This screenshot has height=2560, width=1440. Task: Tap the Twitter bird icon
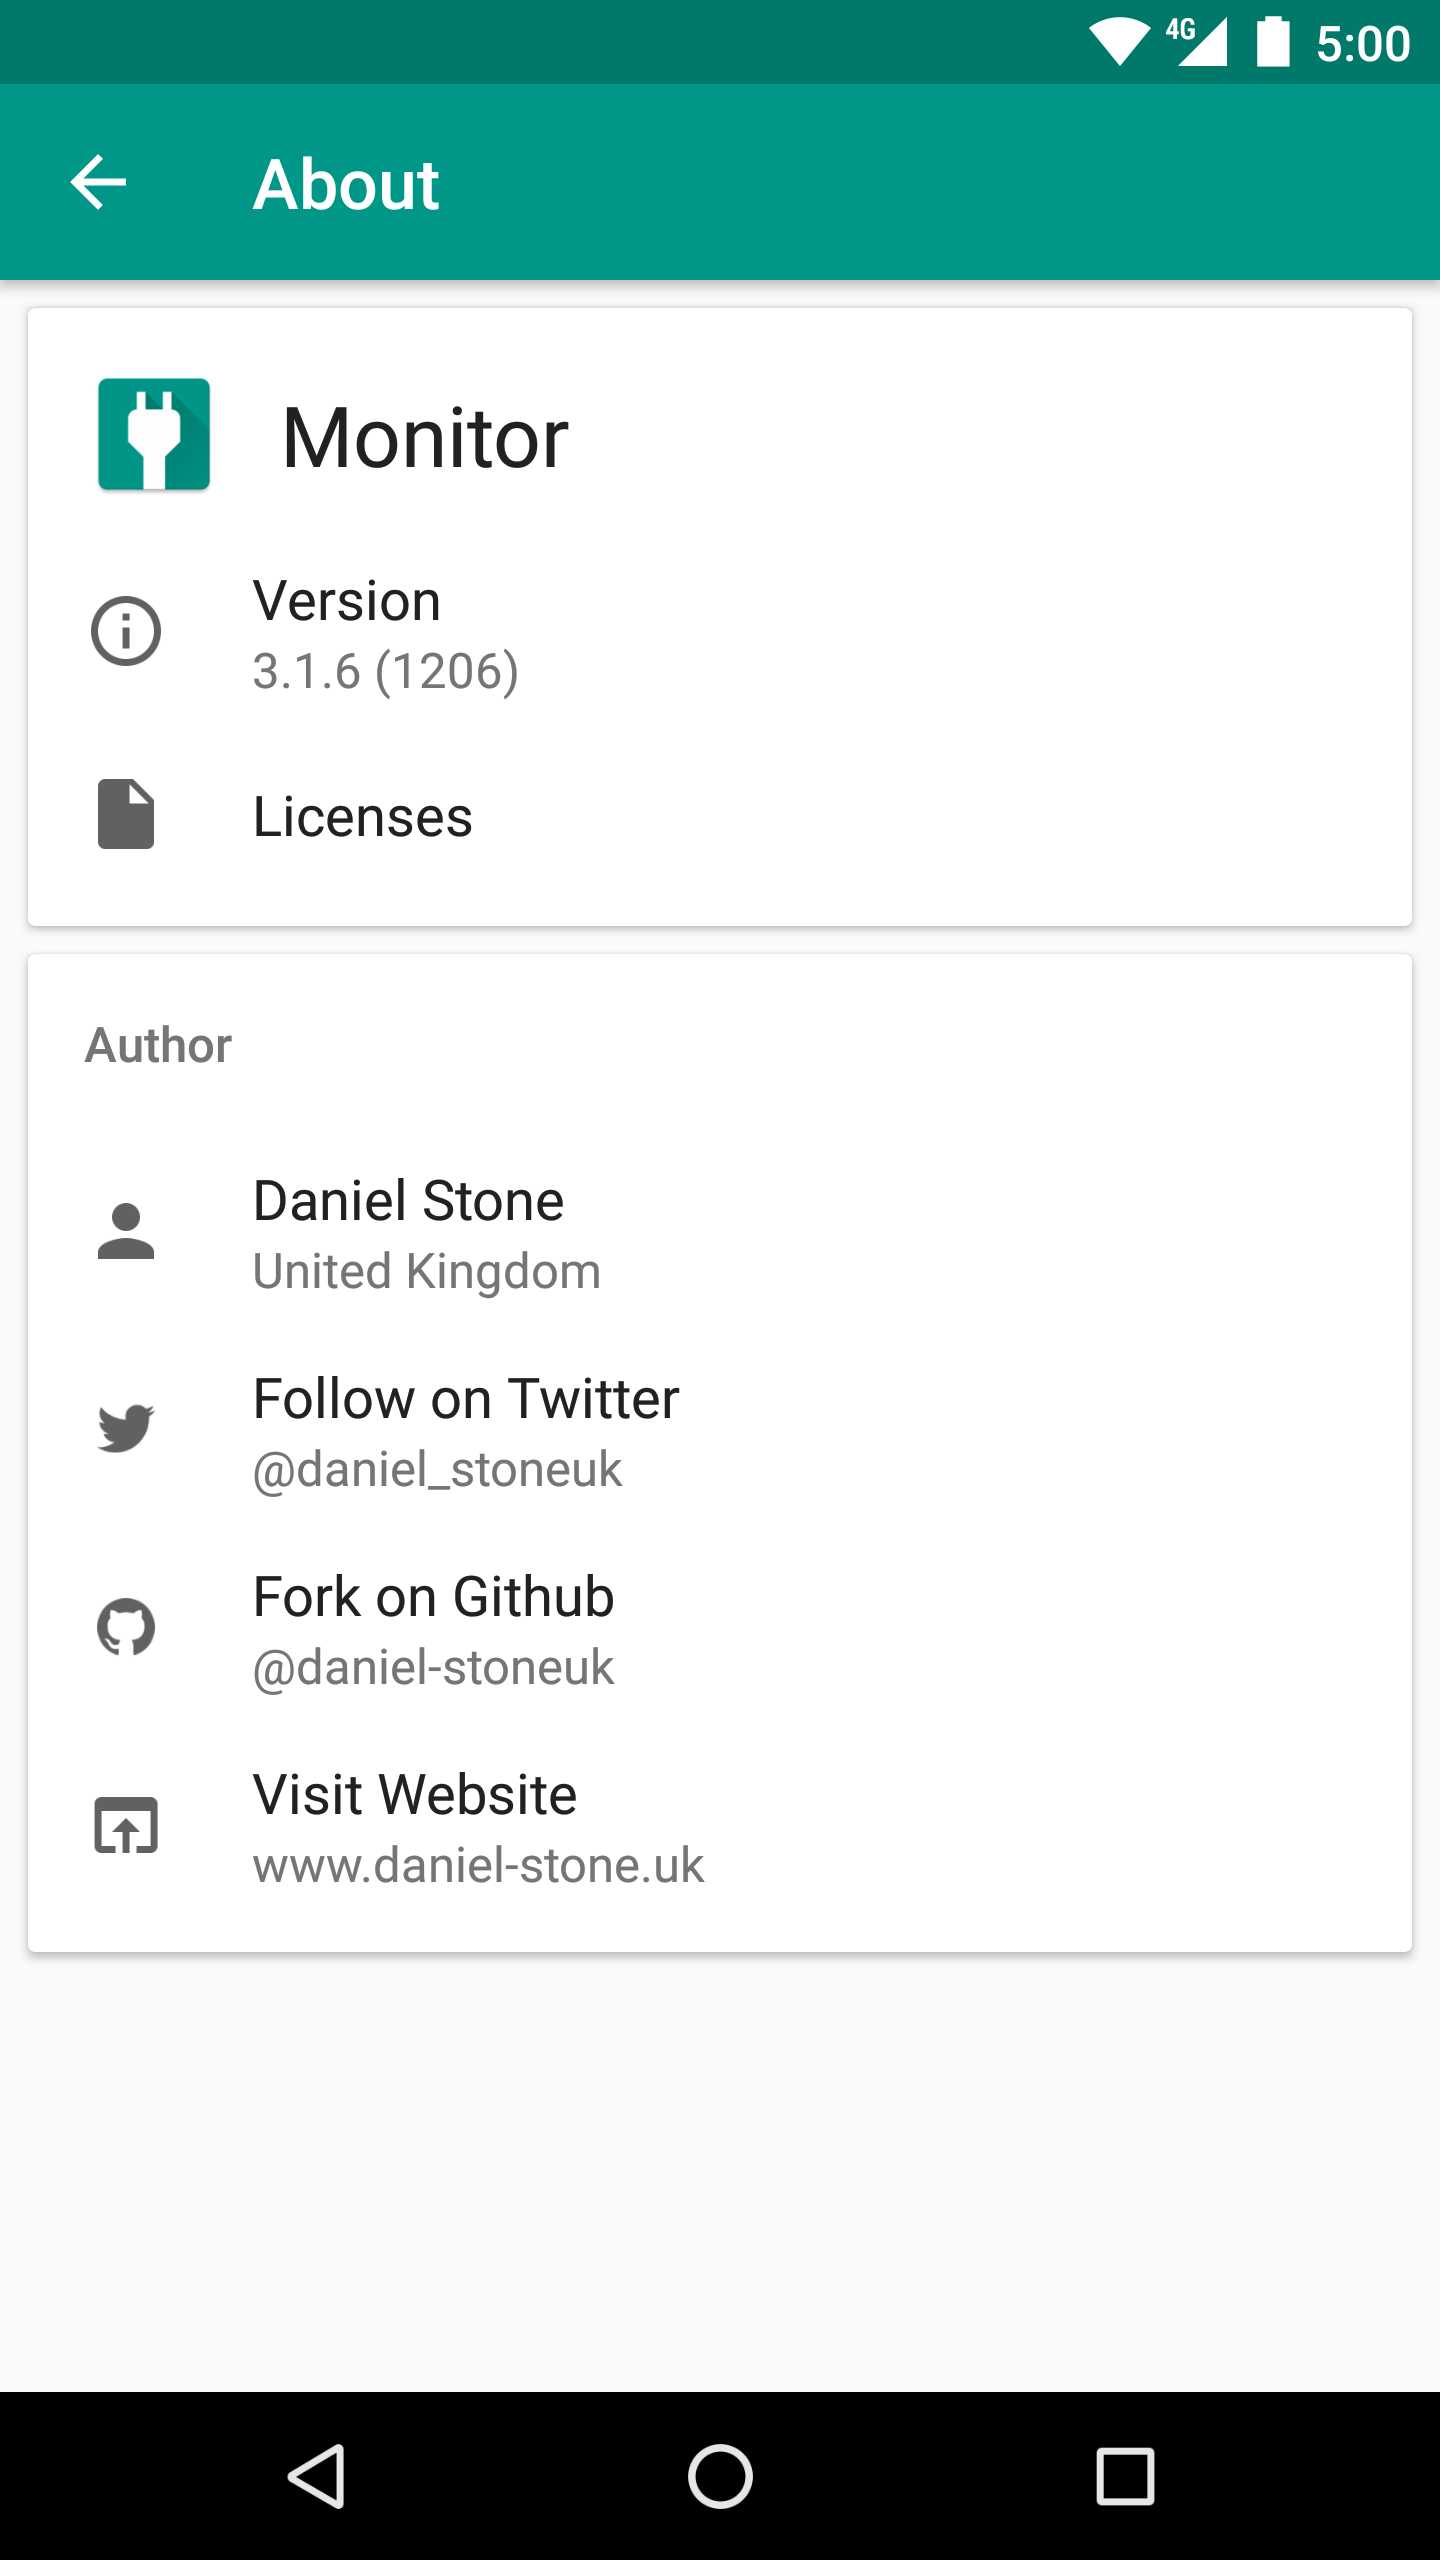(126, 1428)
